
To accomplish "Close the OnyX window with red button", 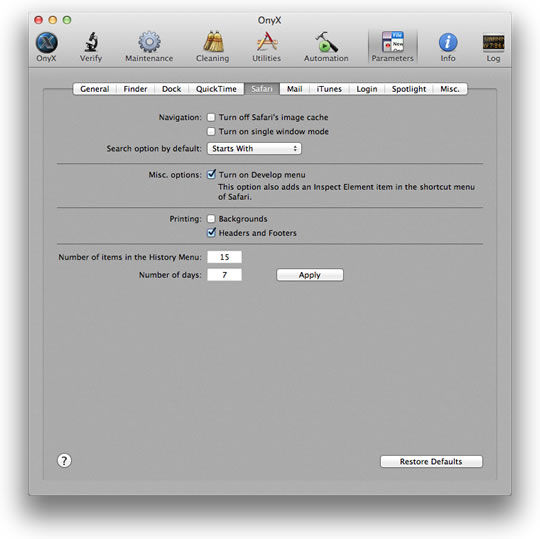I will point(39,20).
